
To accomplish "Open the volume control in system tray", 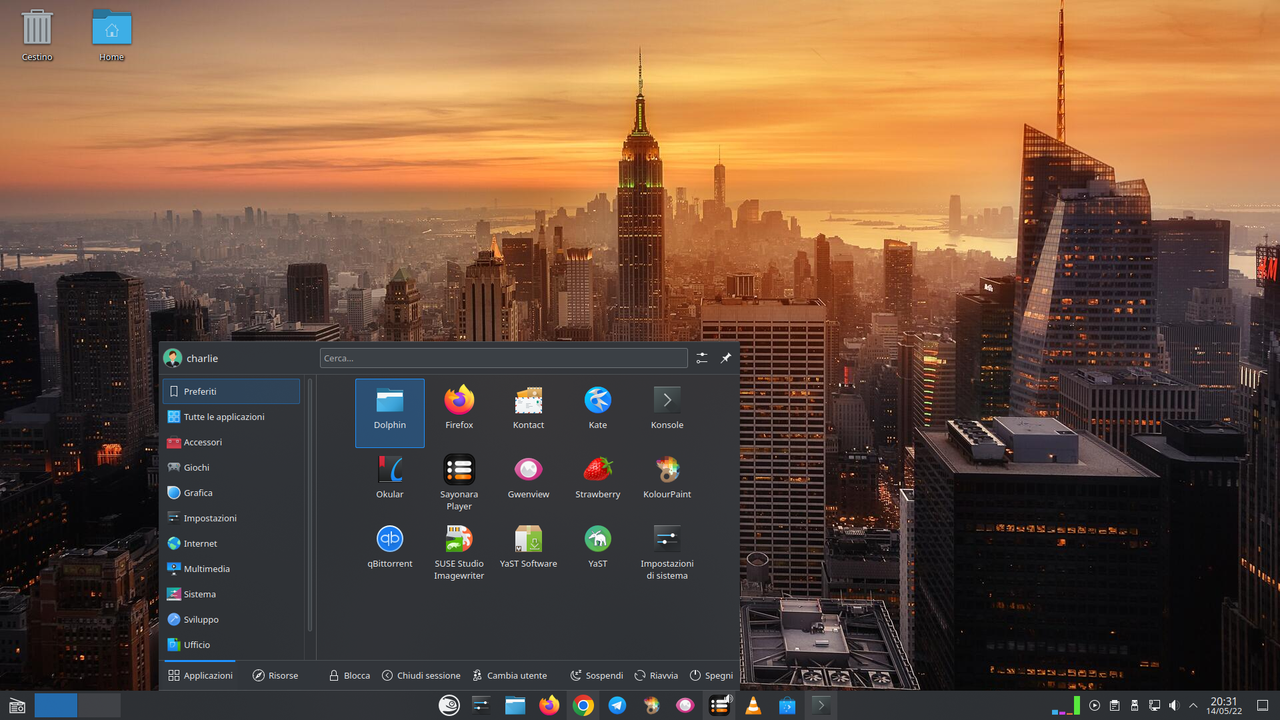I will coord(1174,706).
